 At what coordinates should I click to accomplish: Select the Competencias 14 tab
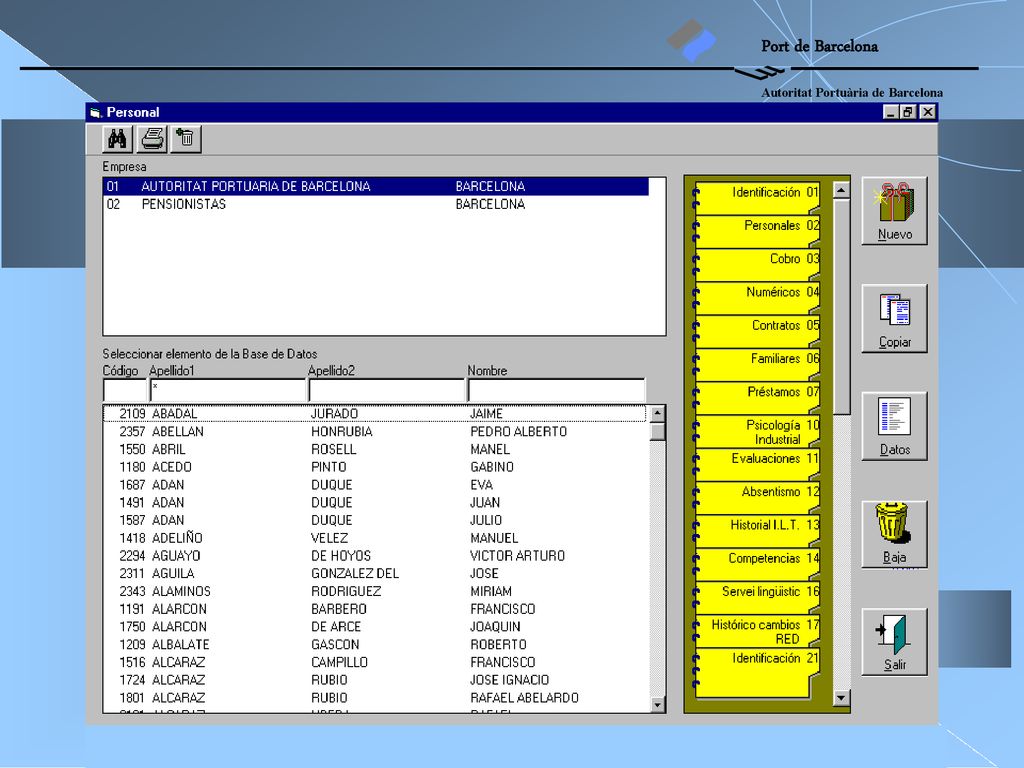[758, 562]
